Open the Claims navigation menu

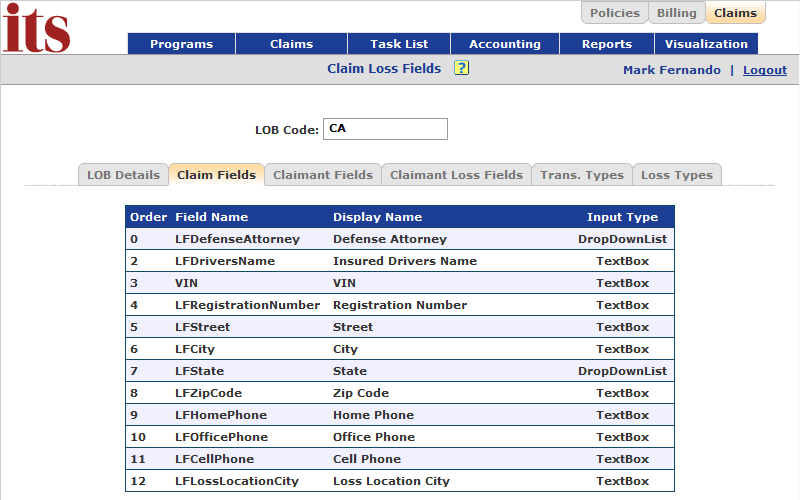(291, 44)
